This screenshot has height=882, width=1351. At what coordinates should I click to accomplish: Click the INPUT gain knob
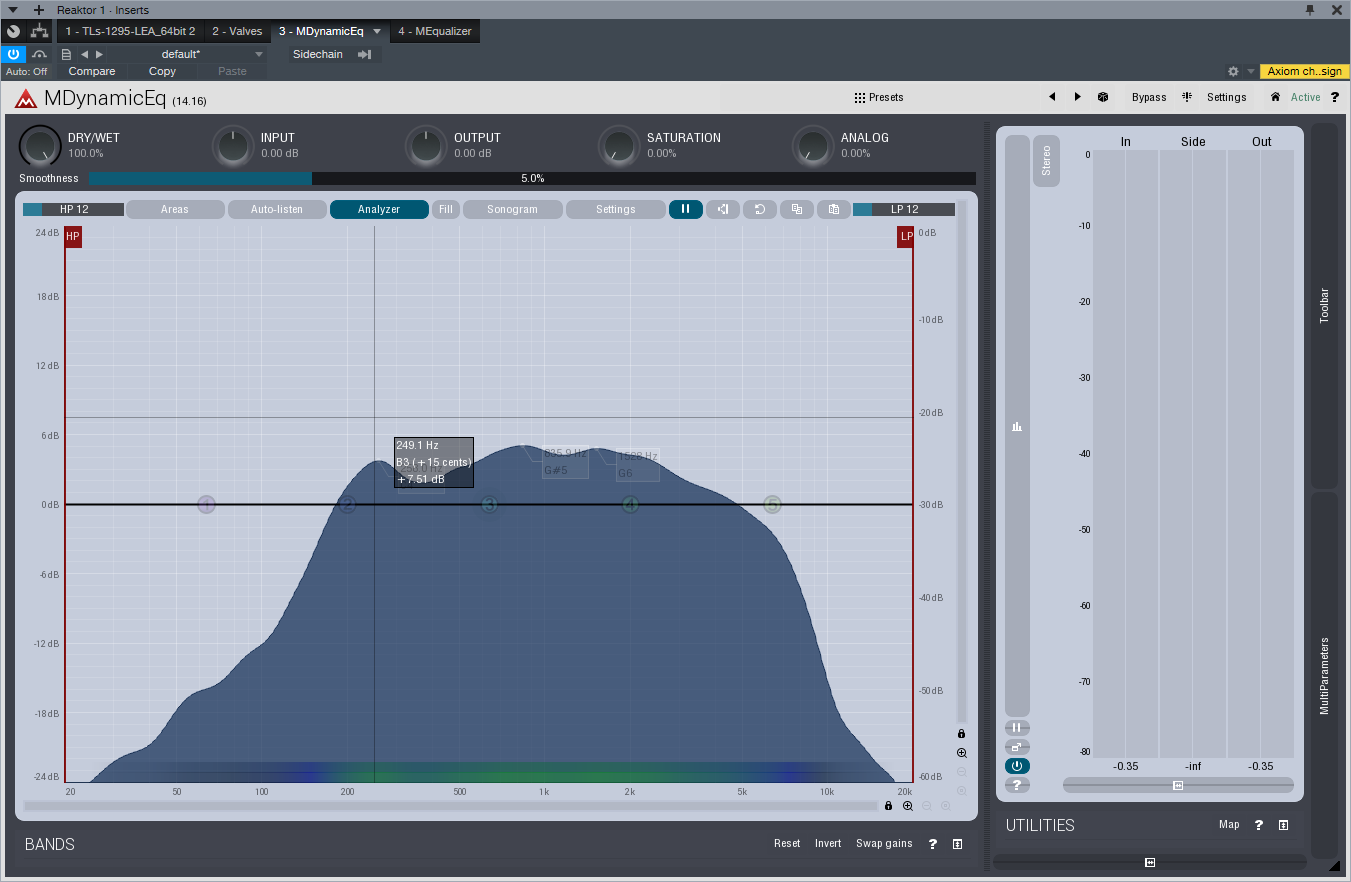[x=233, y=146]
